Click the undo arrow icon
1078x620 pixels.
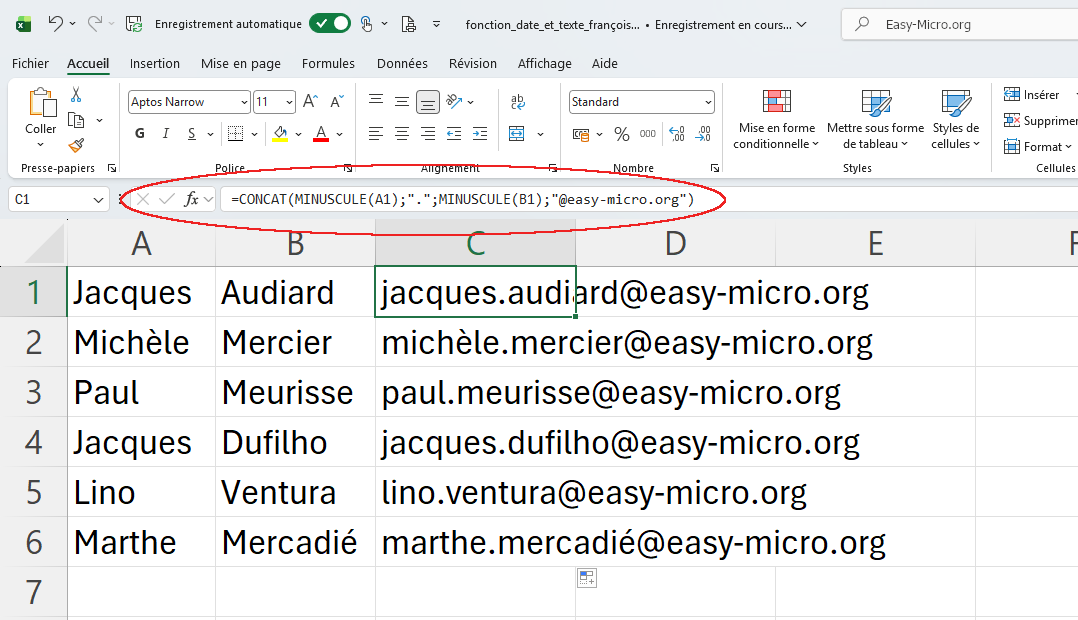tap(56, 24)
